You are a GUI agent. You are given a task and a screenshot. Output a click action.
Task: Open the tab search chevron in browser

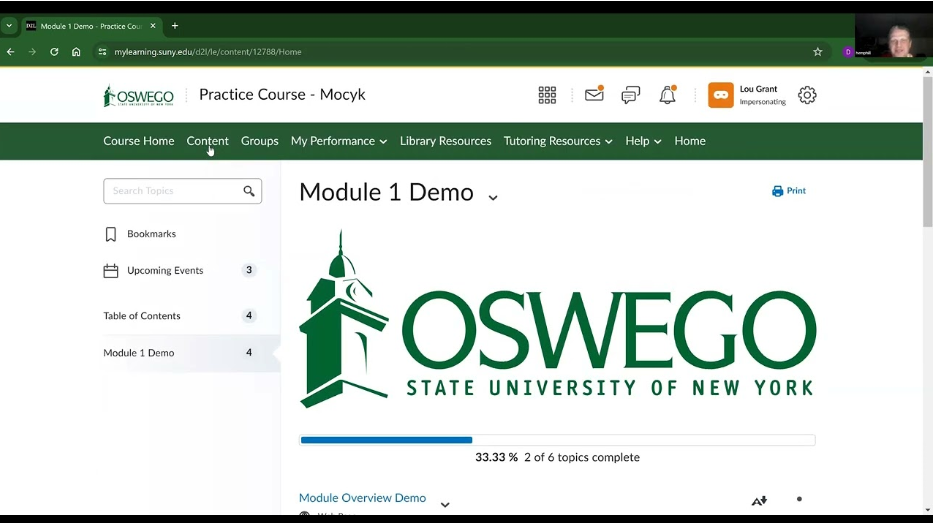point(9,26)
